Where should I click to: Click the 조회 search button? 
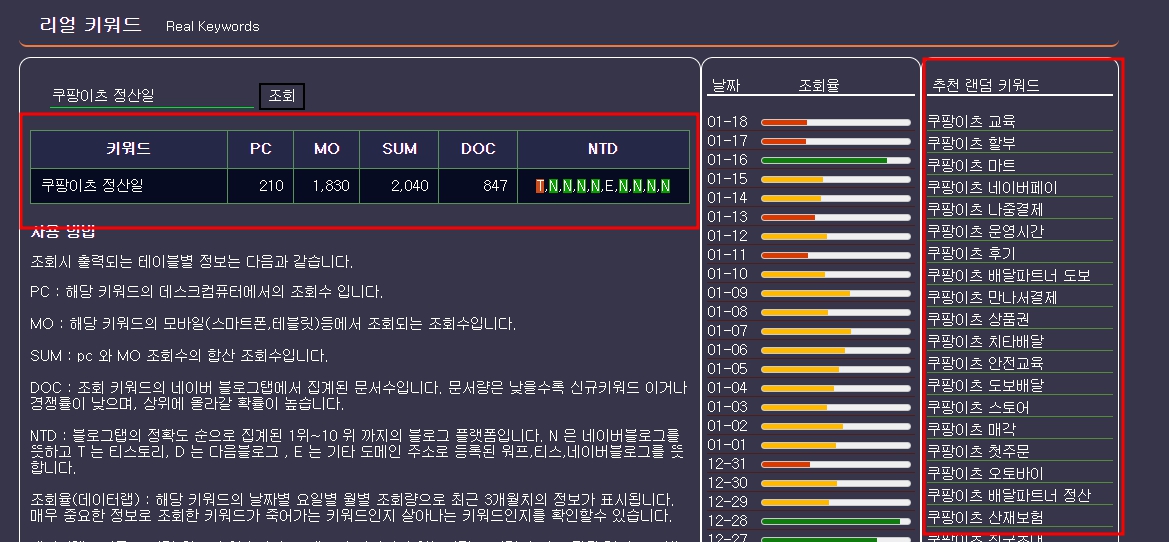[282, 96]
